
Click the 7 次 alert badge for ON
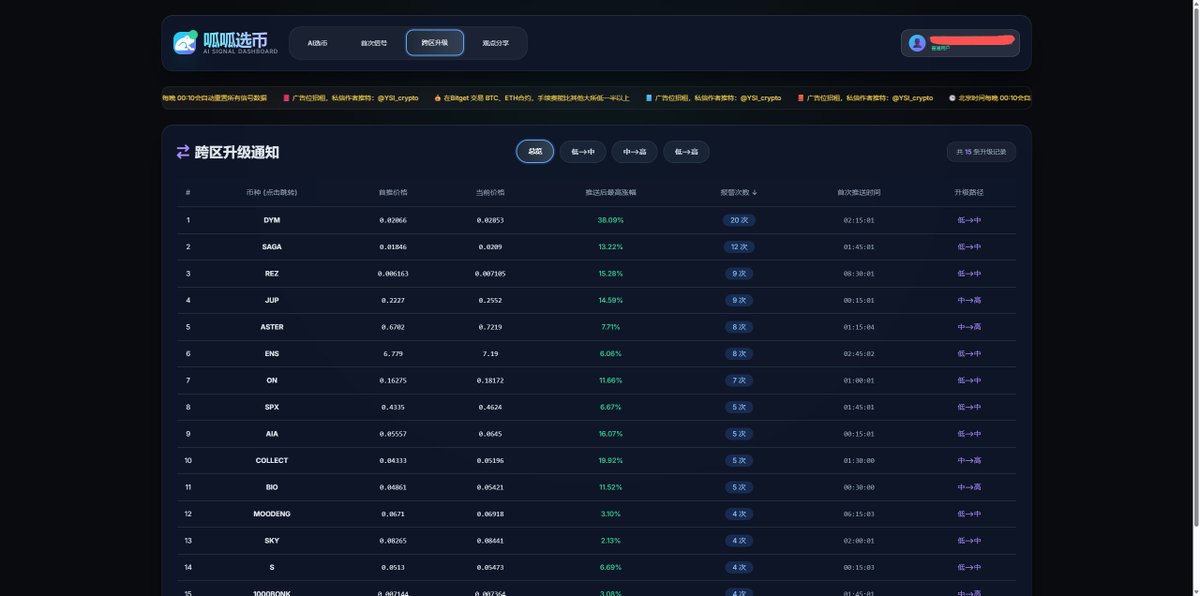[x=739, y=380]
